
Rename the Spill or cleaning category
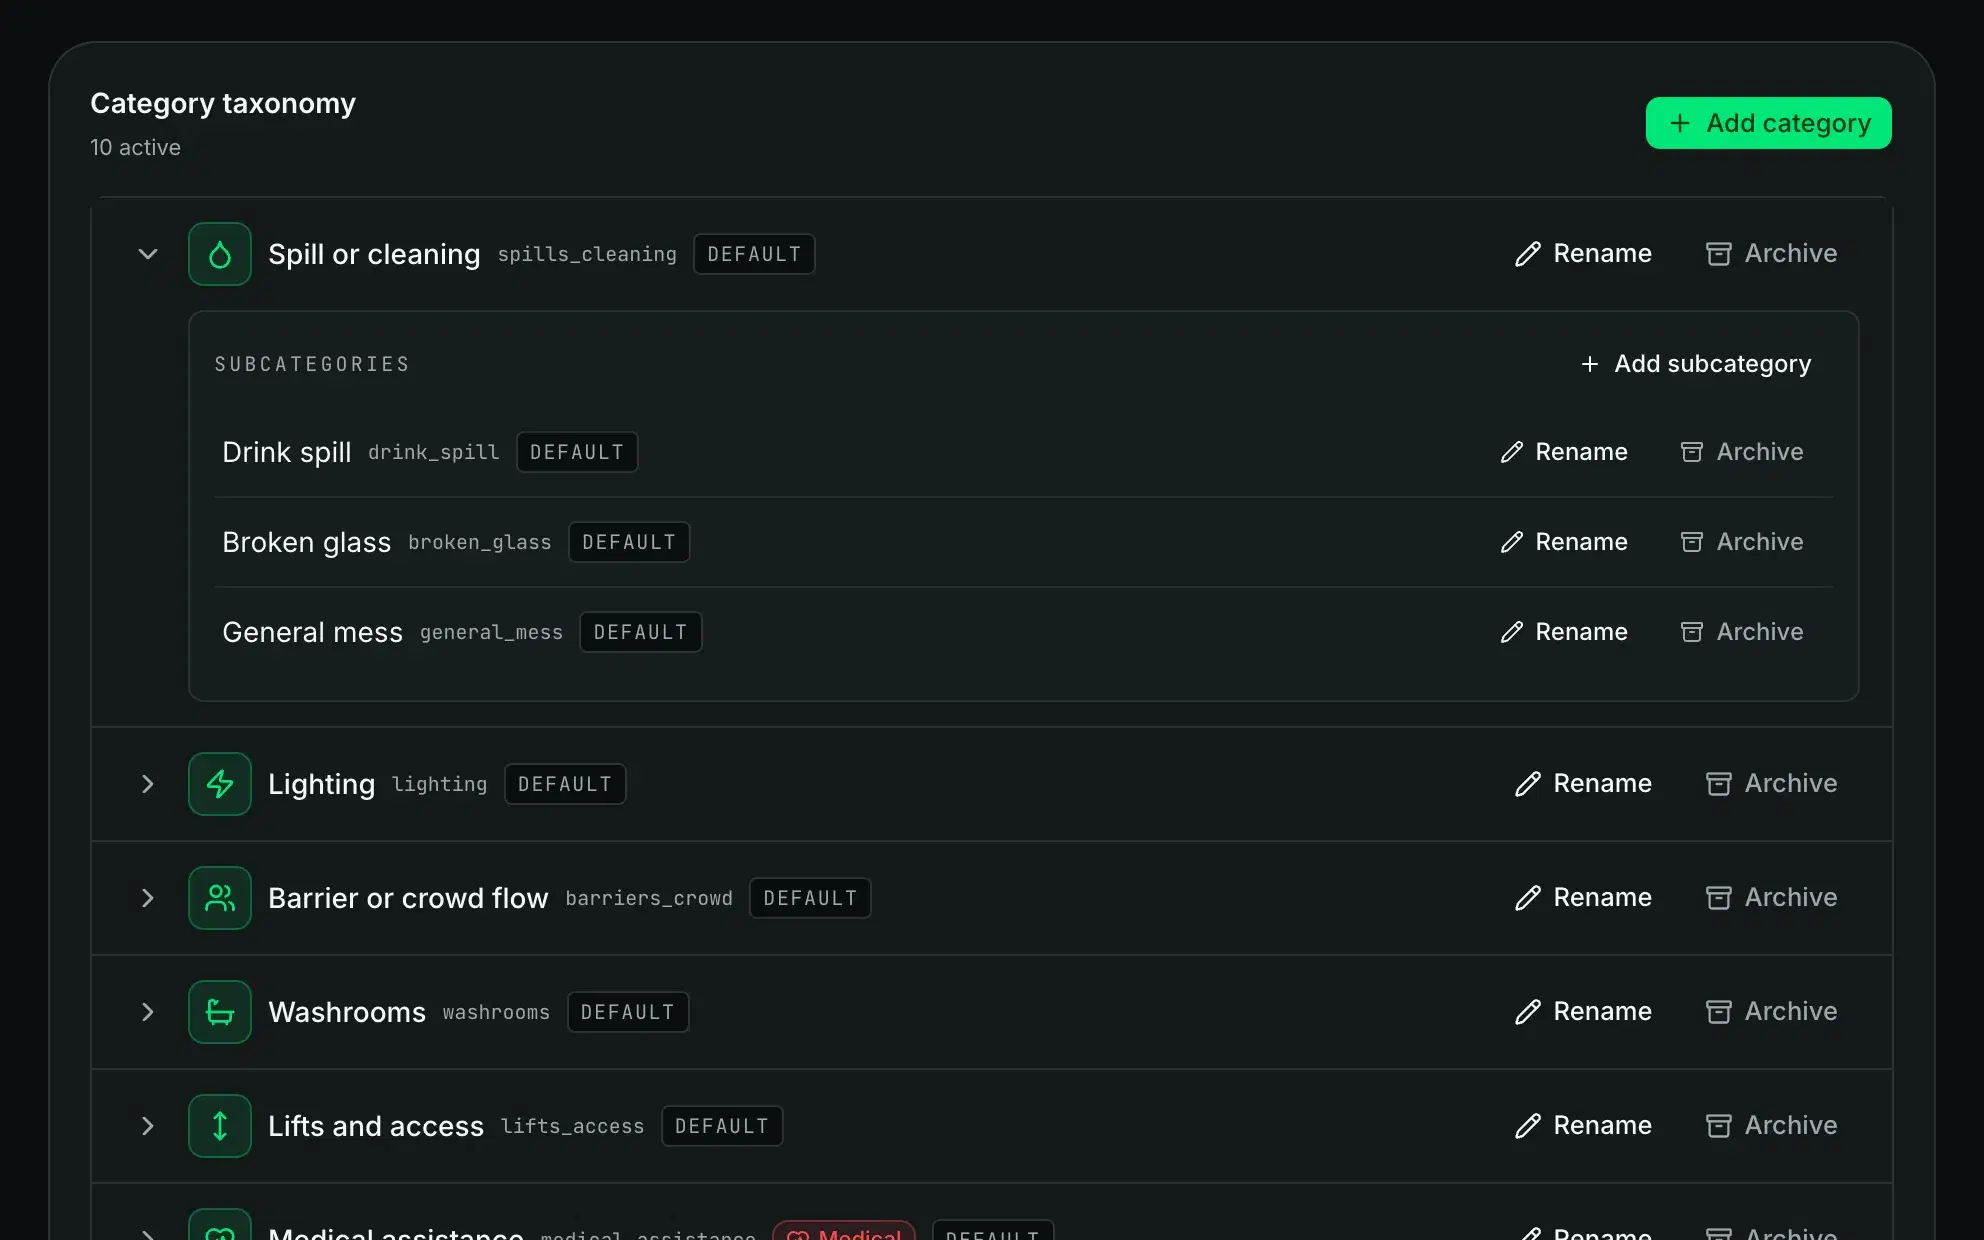(1583, 254)
